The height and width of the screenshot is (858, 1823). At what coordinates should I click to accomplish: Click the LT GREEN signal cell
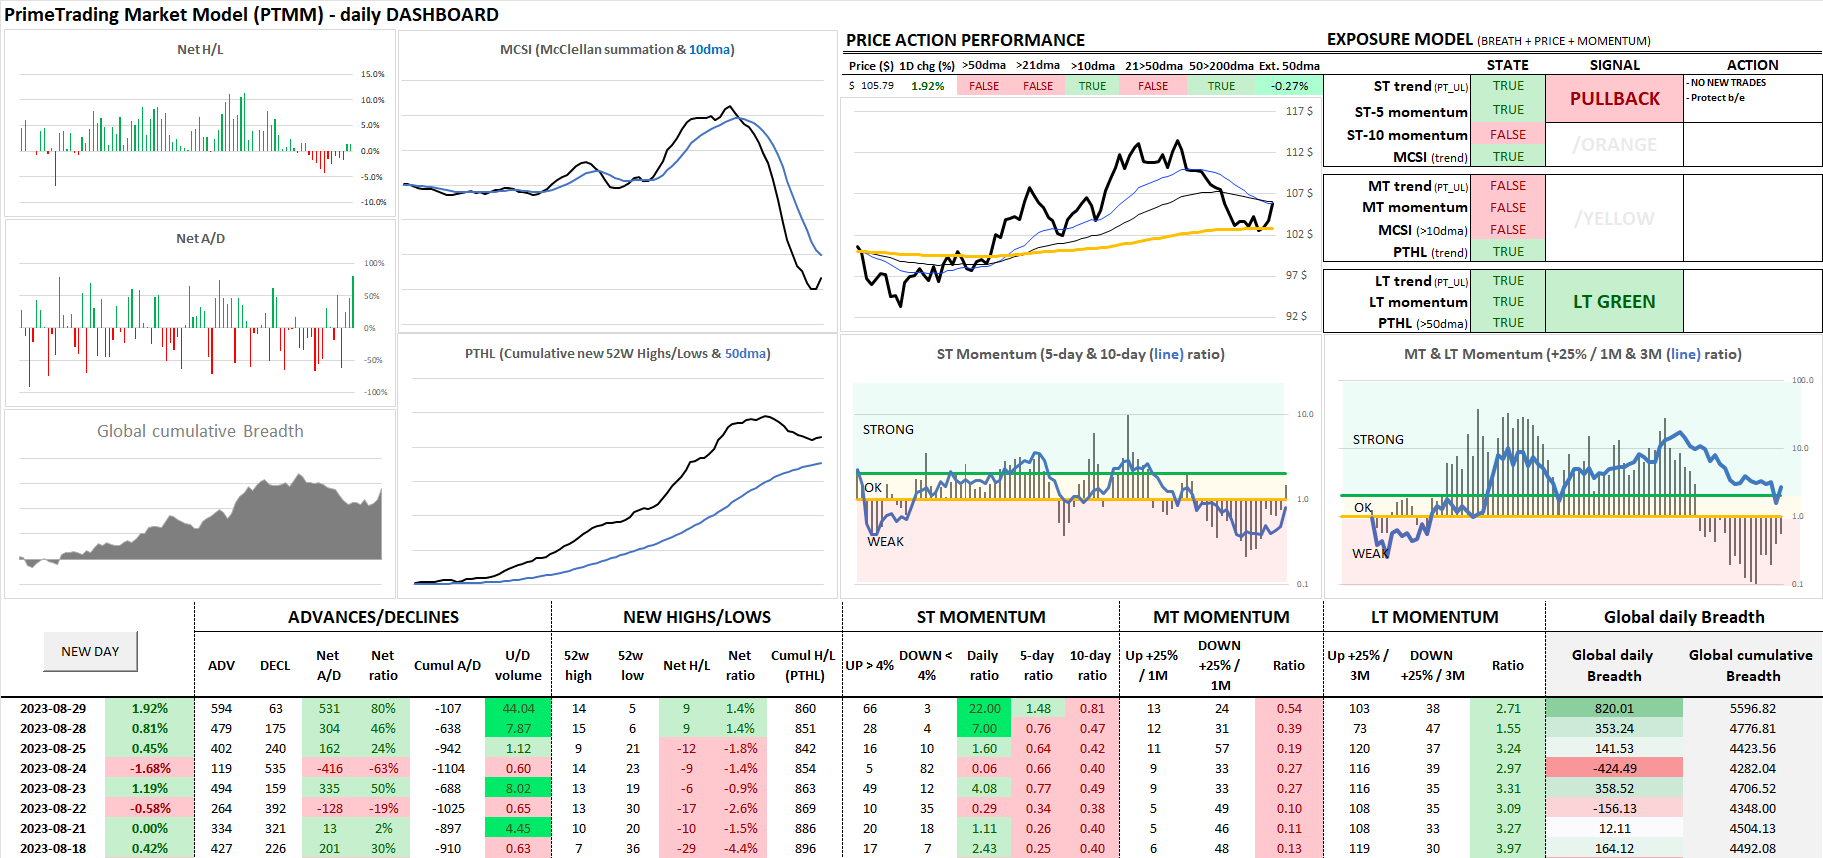tap(1614, 302)
